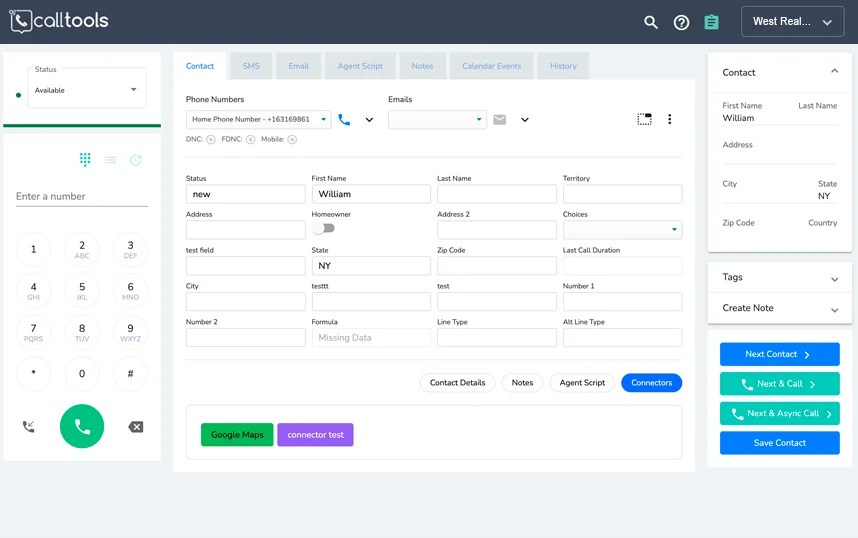The image size is (858, 538).
Task: Dial digit 2 ABC on keypad
Action: pos(82,249)
